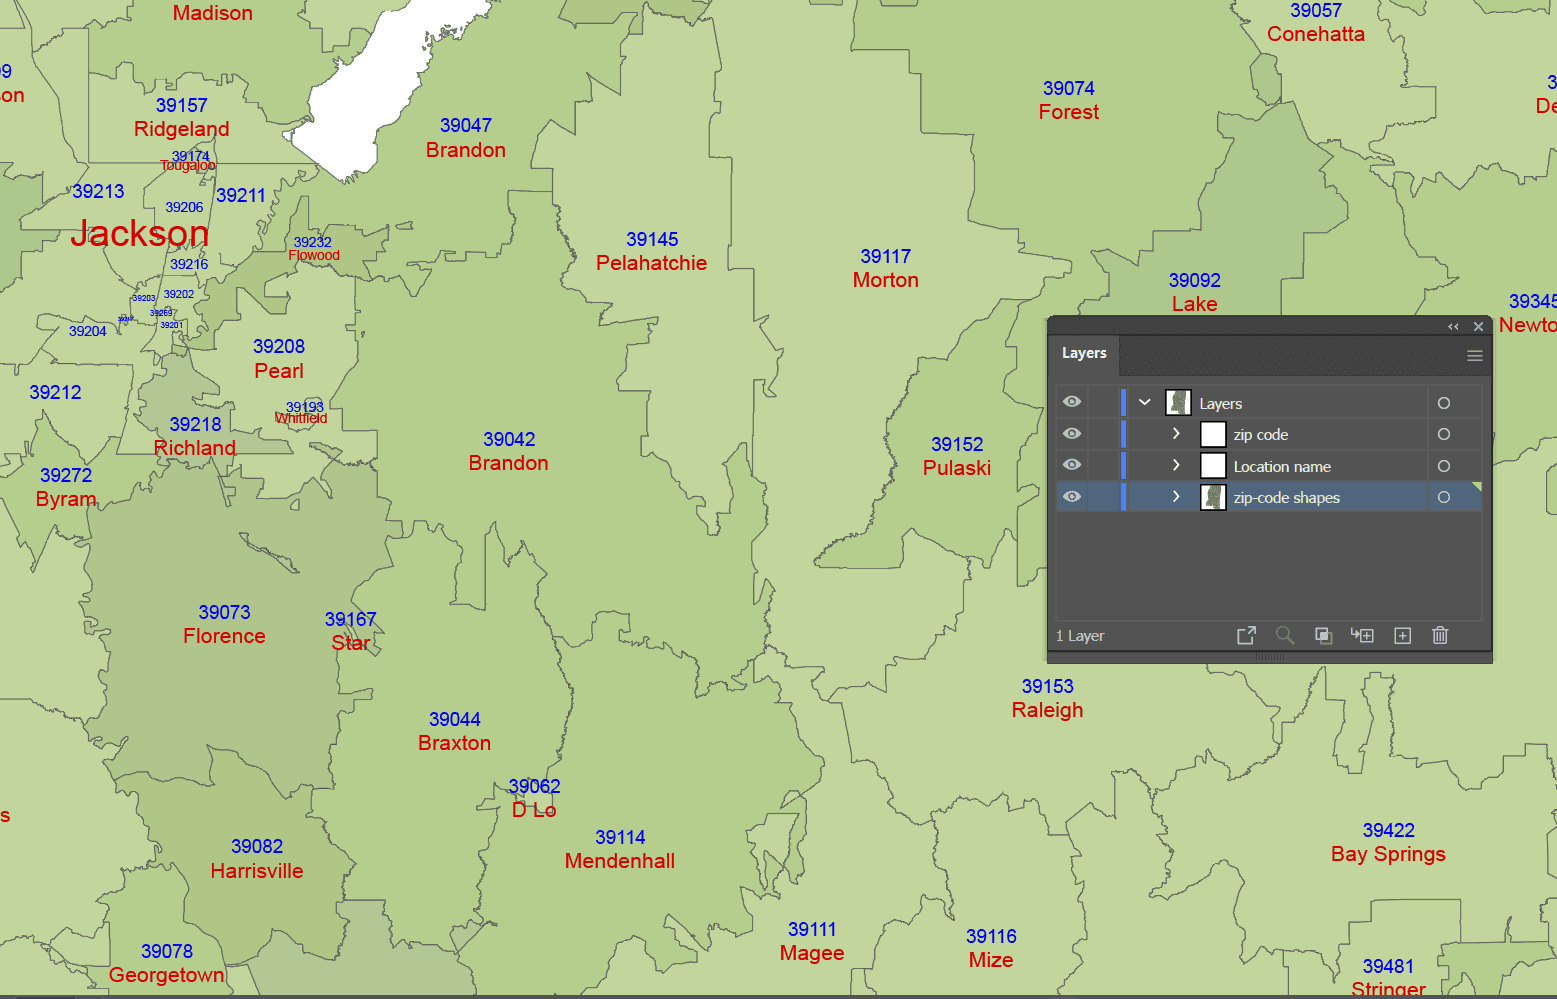Collapse the top-level Layers group
The height and width of the screenshot is (999, 1557).
(1145, 403)
